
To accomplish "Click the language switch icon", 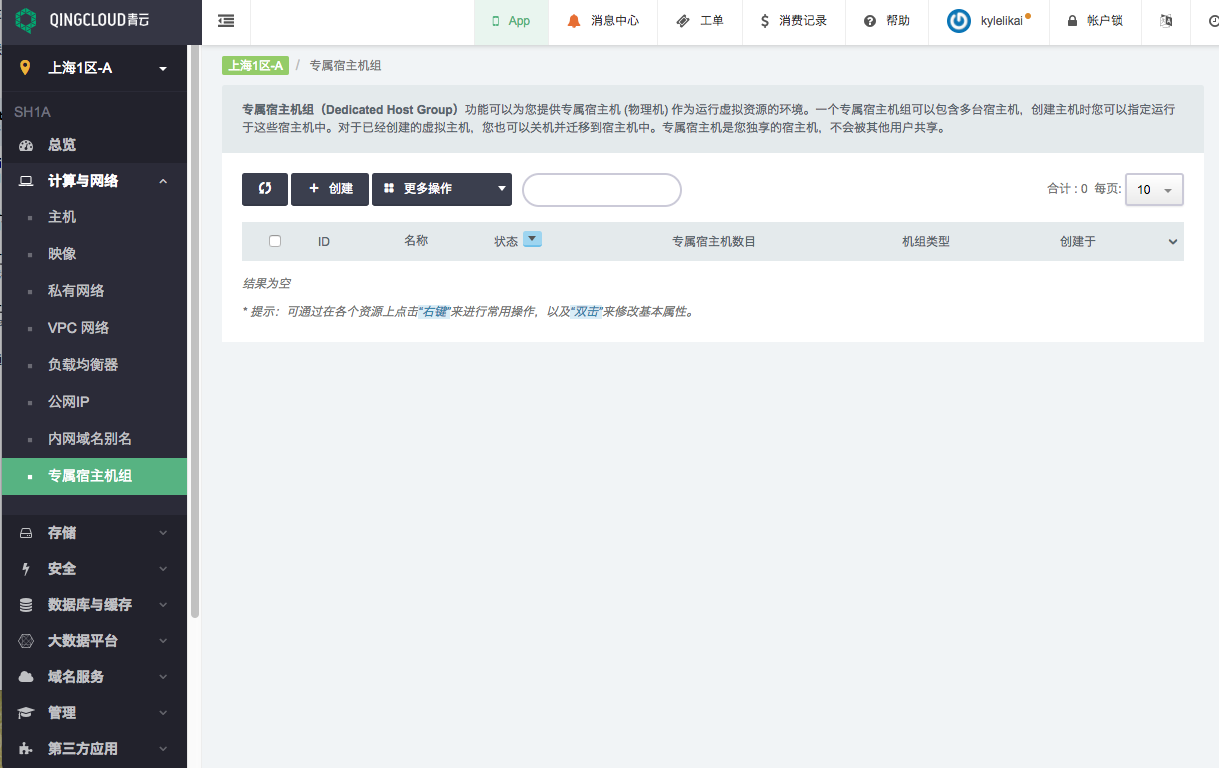I will click(x=1166, y=21).
